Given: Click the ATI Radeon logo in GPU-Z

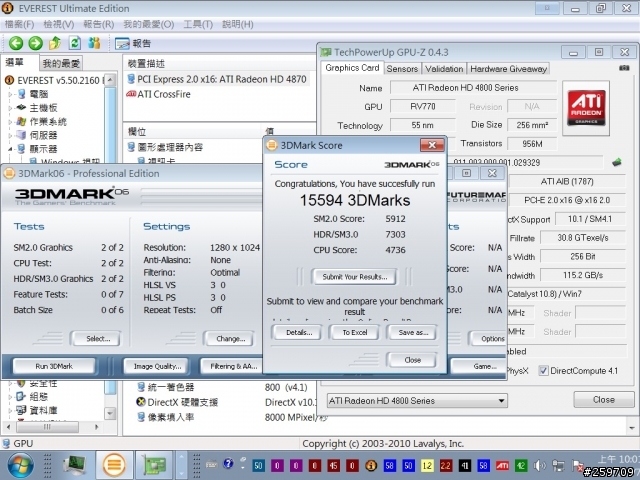Looking at the screenshot, I should click(x=586, y=108).
